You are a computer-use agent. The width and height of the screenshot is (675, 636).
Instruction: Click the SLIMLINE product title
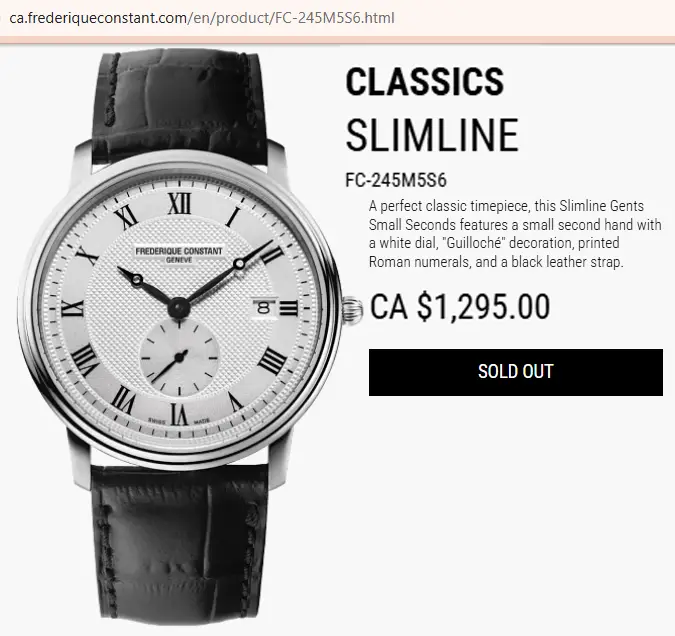coord(432,135)
